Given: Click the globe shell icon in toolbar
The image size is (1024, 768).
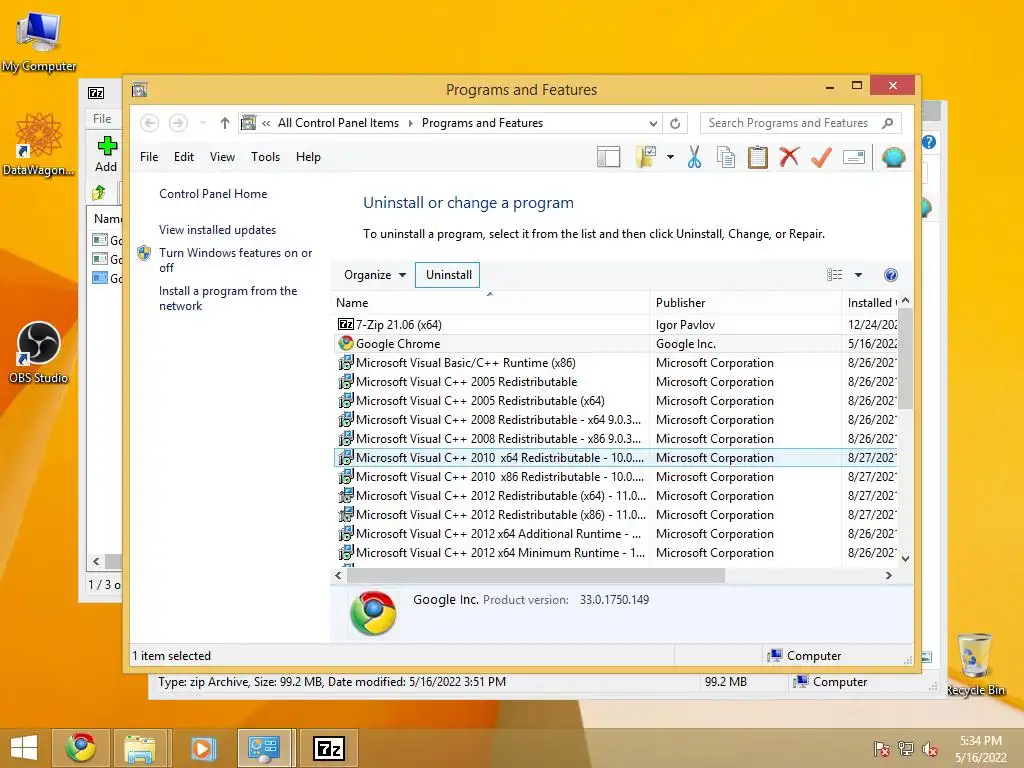Looking at the screenshot, I should click(x=893, y=157).
